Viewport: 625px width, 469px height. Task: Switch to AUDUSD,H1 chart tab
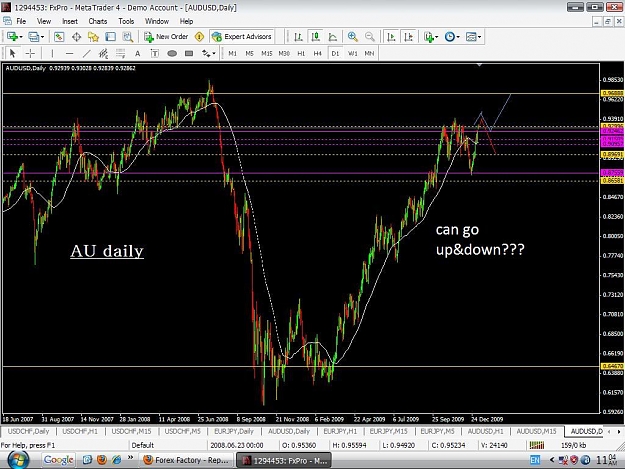(x=485, y=431)
